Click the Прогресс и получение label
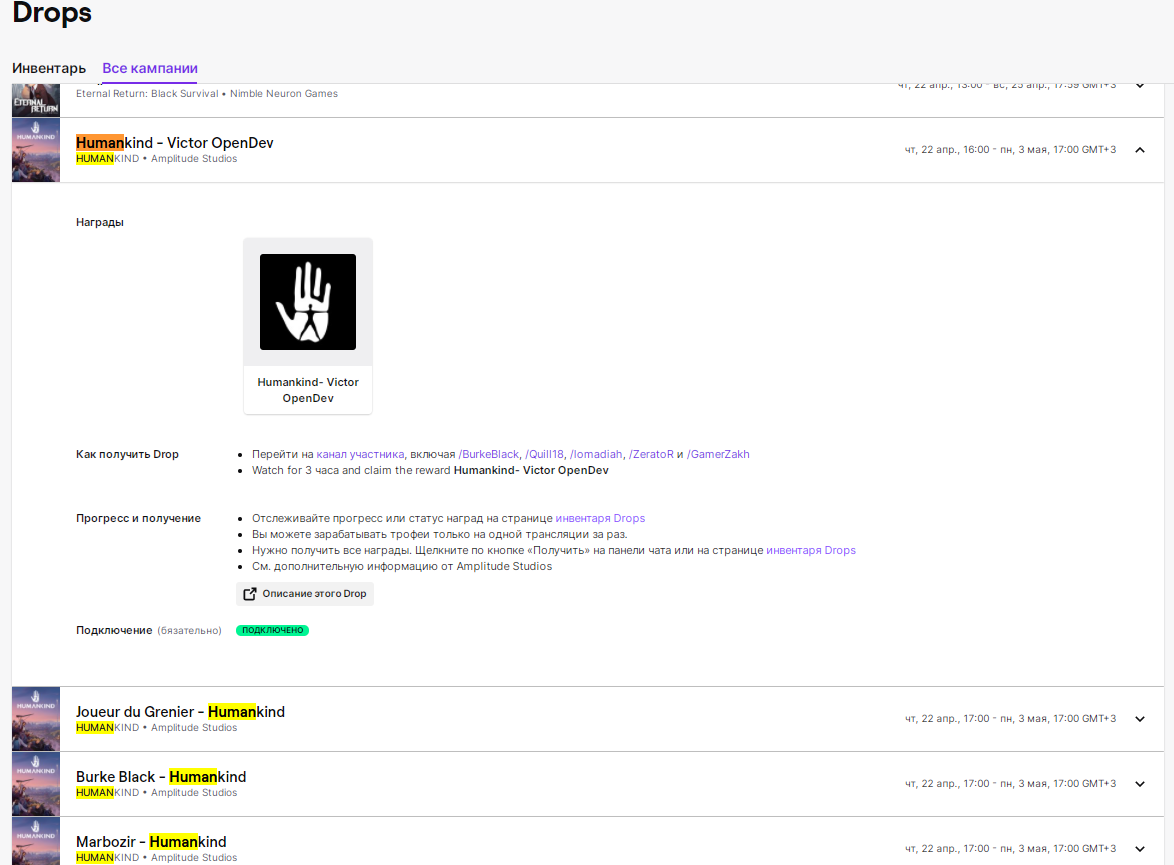This screenshot has width=1174, height=865. (139, 518)
